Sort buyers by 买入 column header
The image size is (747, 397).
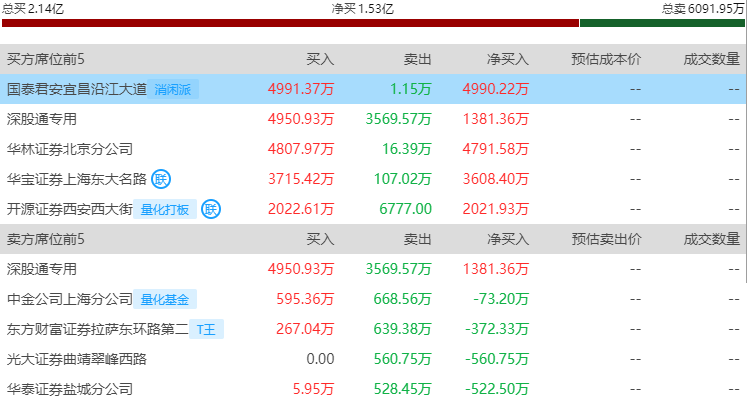320,59
